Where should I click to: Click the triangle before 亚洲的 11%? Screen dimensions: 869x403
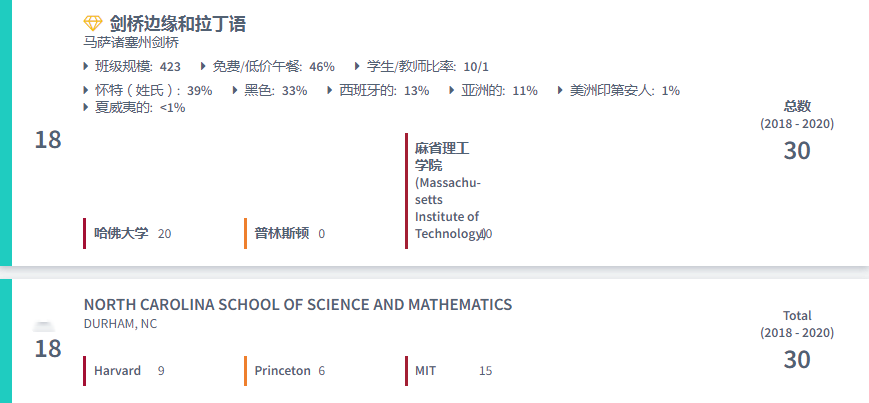453,90
